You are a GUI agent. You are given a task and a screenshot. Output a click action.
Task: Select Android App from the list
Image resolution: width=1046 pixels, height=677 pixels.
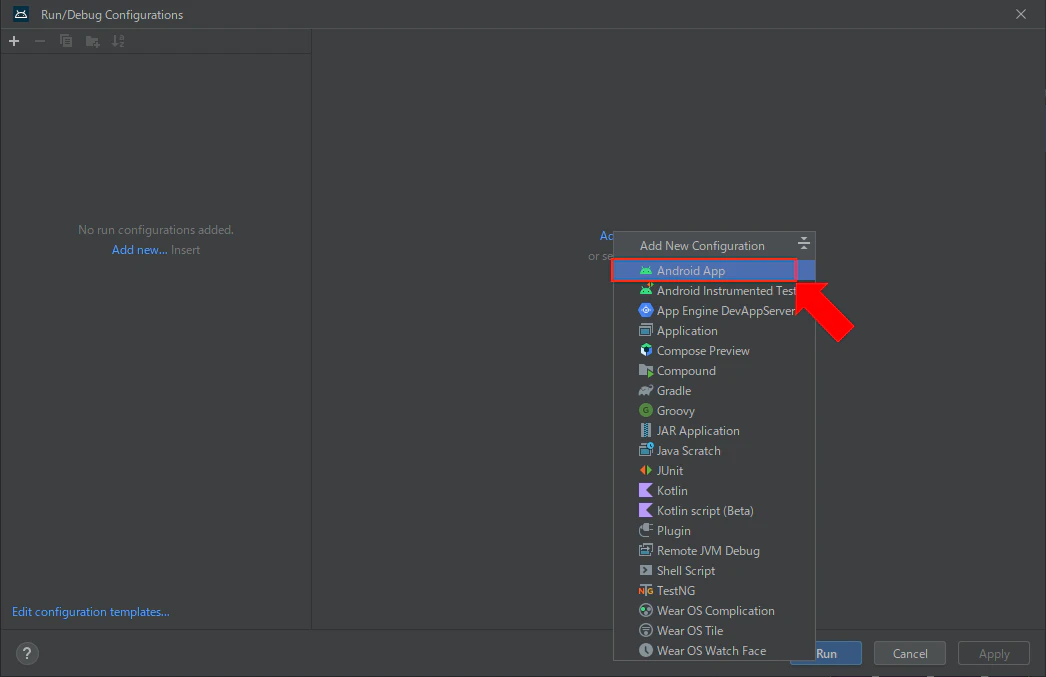pyautogui.click(x=714, y=271)
